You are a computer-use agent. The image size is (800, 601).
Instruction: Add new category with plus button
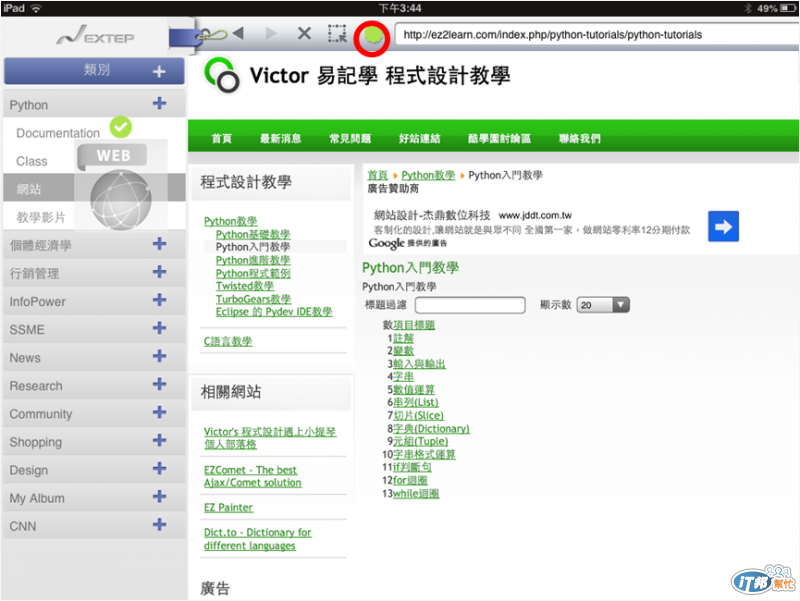(x=159, y=71)
